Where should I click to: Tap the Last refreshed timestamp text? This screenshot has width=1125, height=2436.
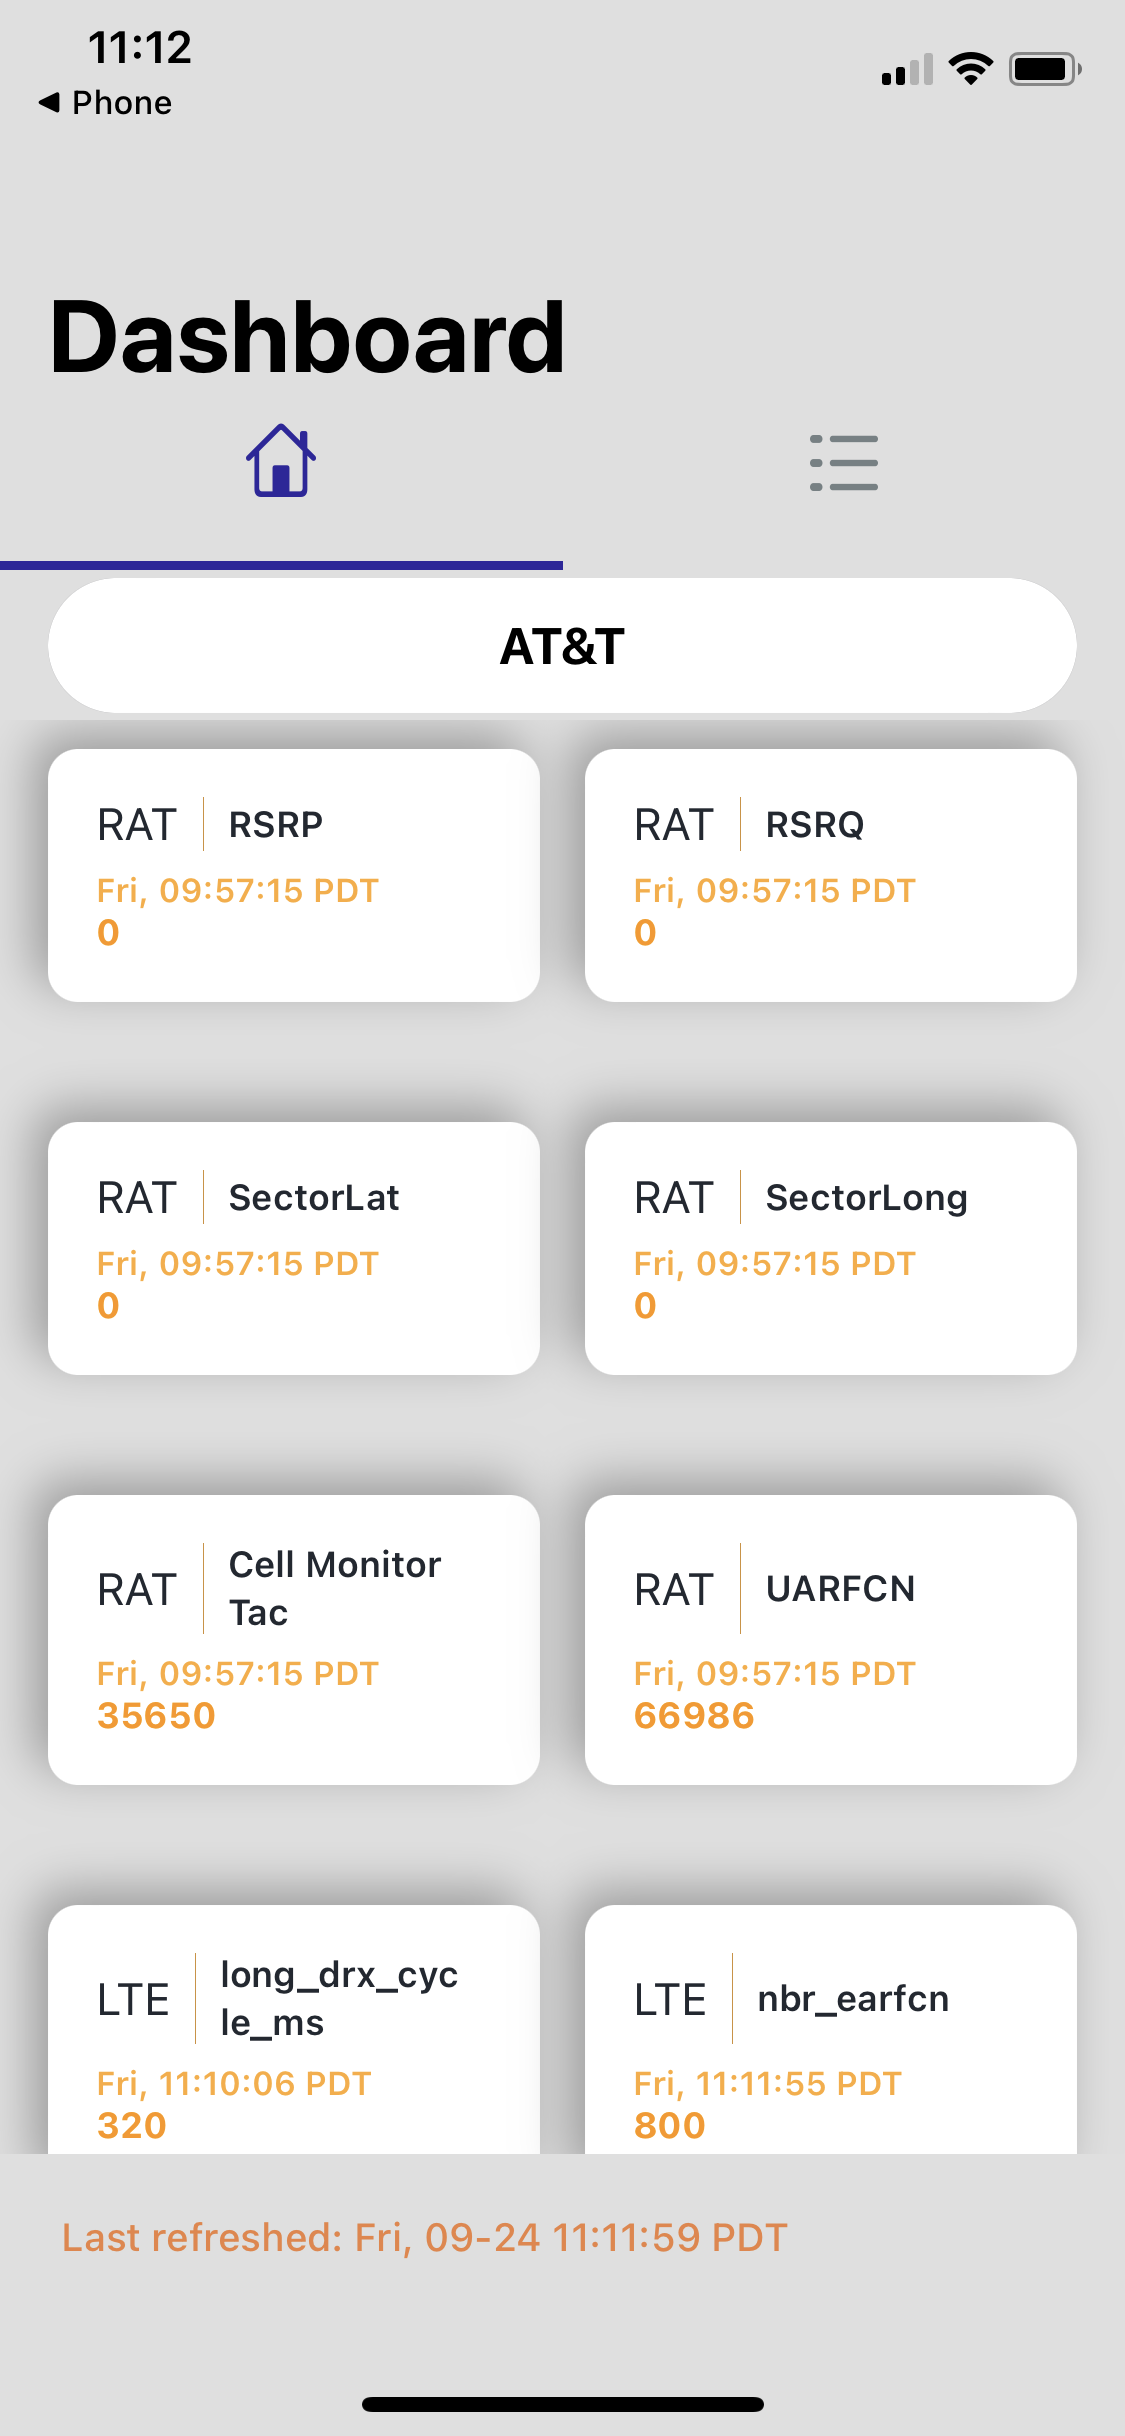tap(425, 2237)
